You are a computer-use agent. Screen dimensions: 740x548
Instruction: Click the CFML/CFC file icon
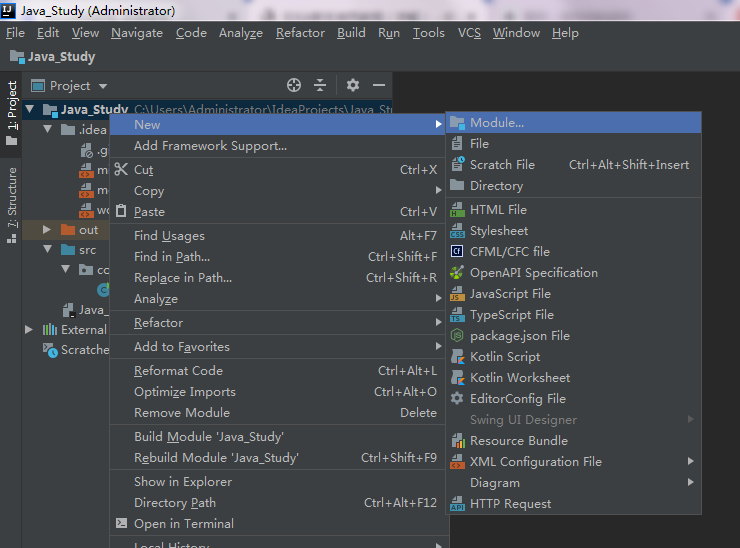457,251
